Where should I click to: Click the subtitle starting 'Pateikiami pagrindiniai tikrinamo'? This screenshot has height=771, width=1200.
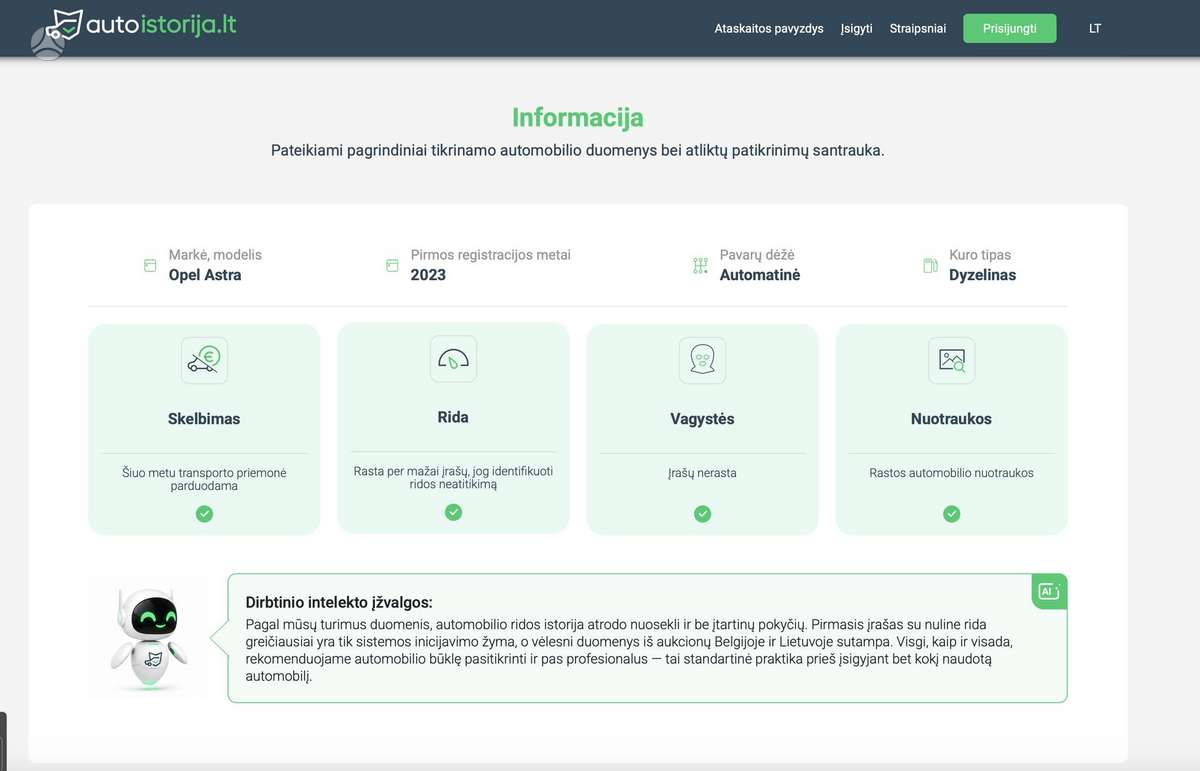click(x=578, y=150)
